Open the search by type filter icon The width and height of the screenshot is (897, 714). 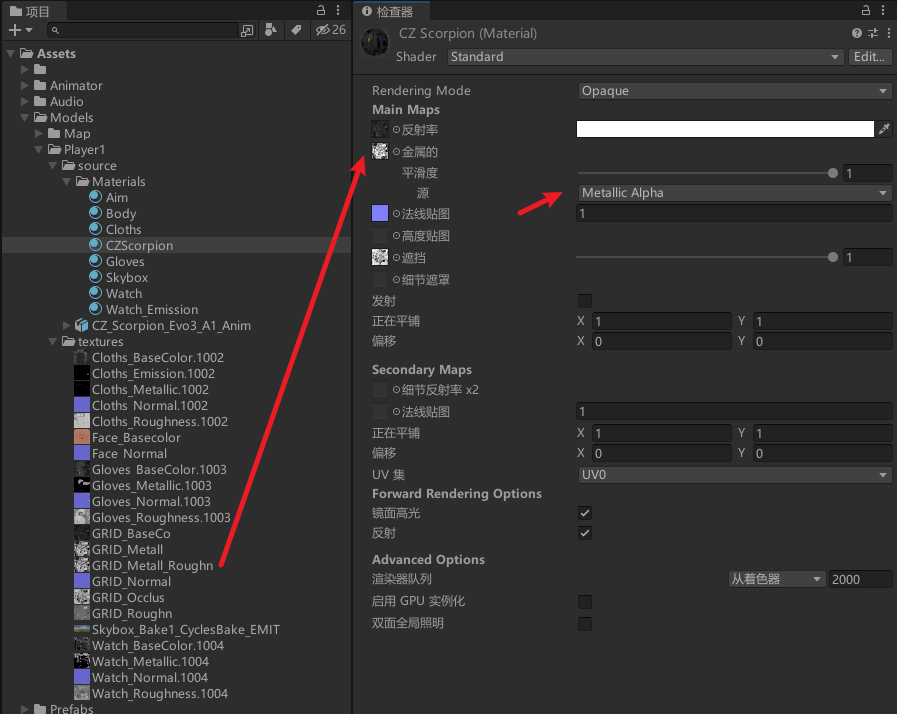point(271,30)
